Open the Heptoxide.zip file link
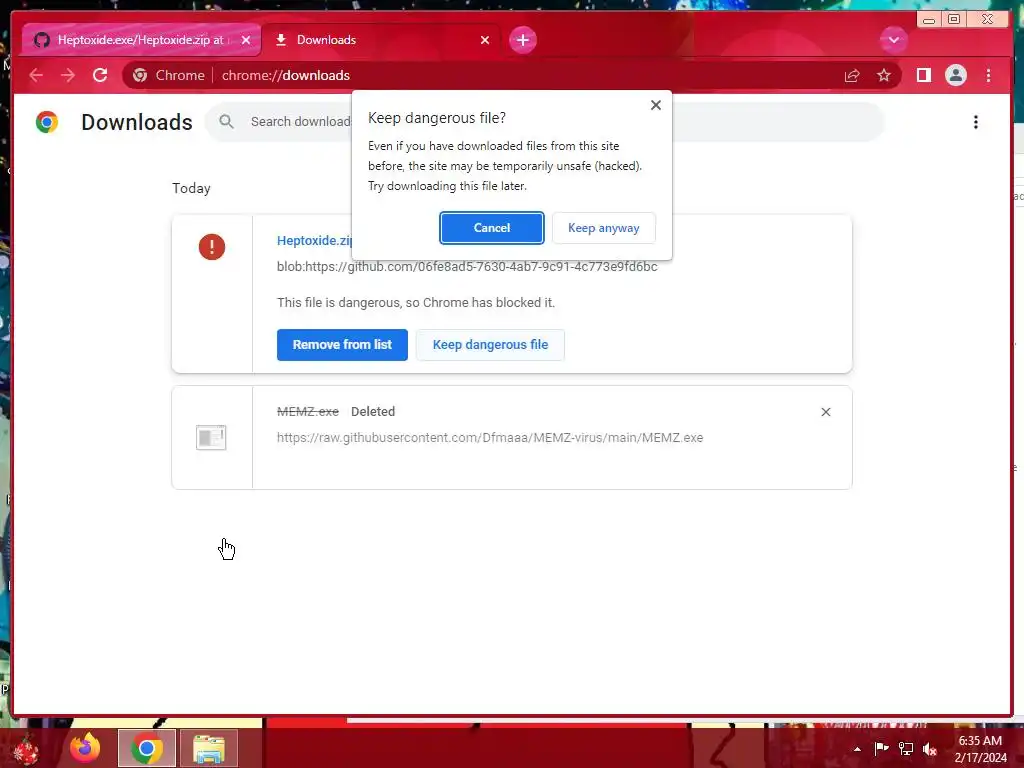The width and height of the screenshot is (1024, 768). (315, 240)
